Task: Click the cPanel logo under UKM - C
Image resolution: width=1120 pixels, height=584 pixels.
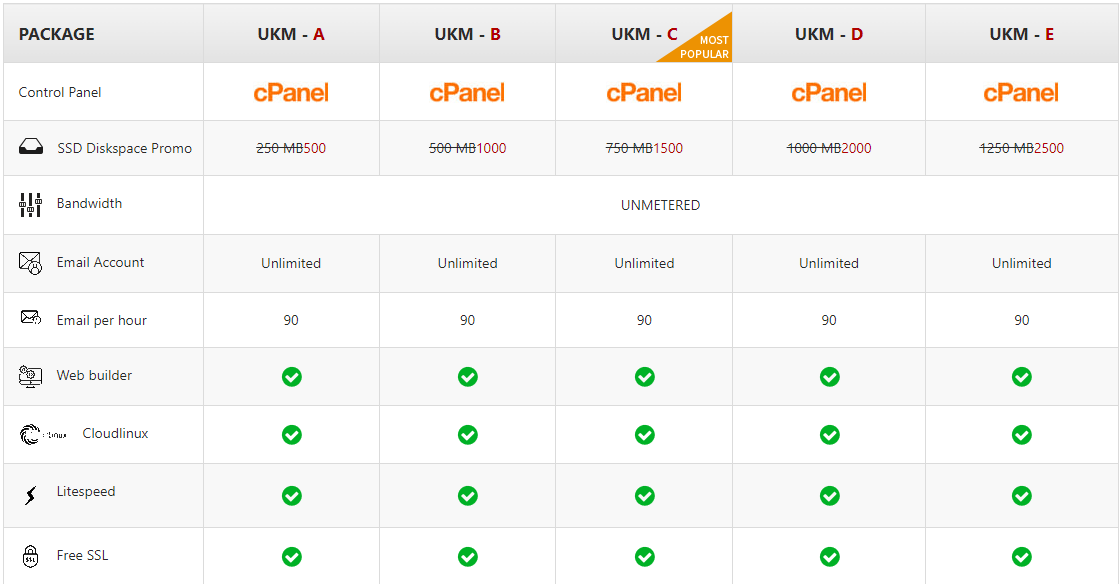Action: tap(645, 93)
